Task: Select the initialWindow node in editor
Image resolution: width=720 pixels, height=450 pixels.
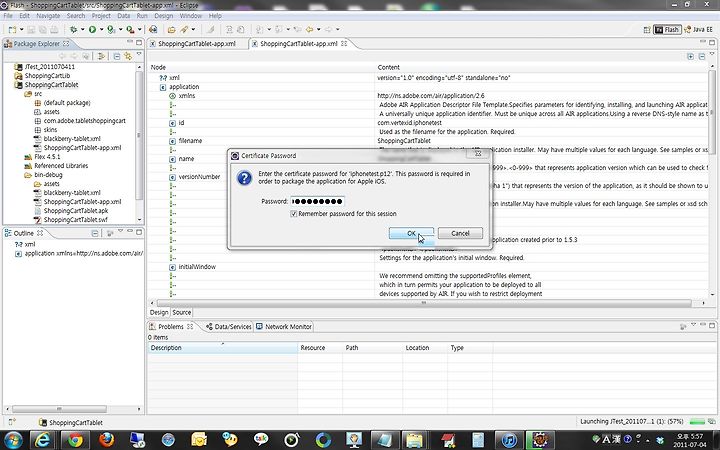Action: (197, 267)
